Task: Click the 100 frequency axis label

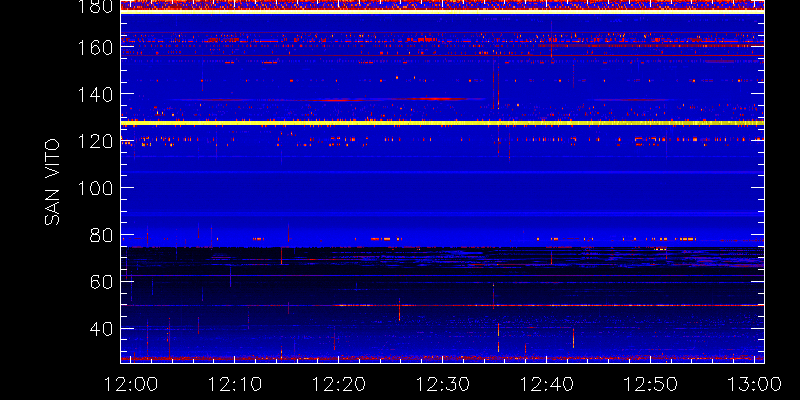Action: 94,188
